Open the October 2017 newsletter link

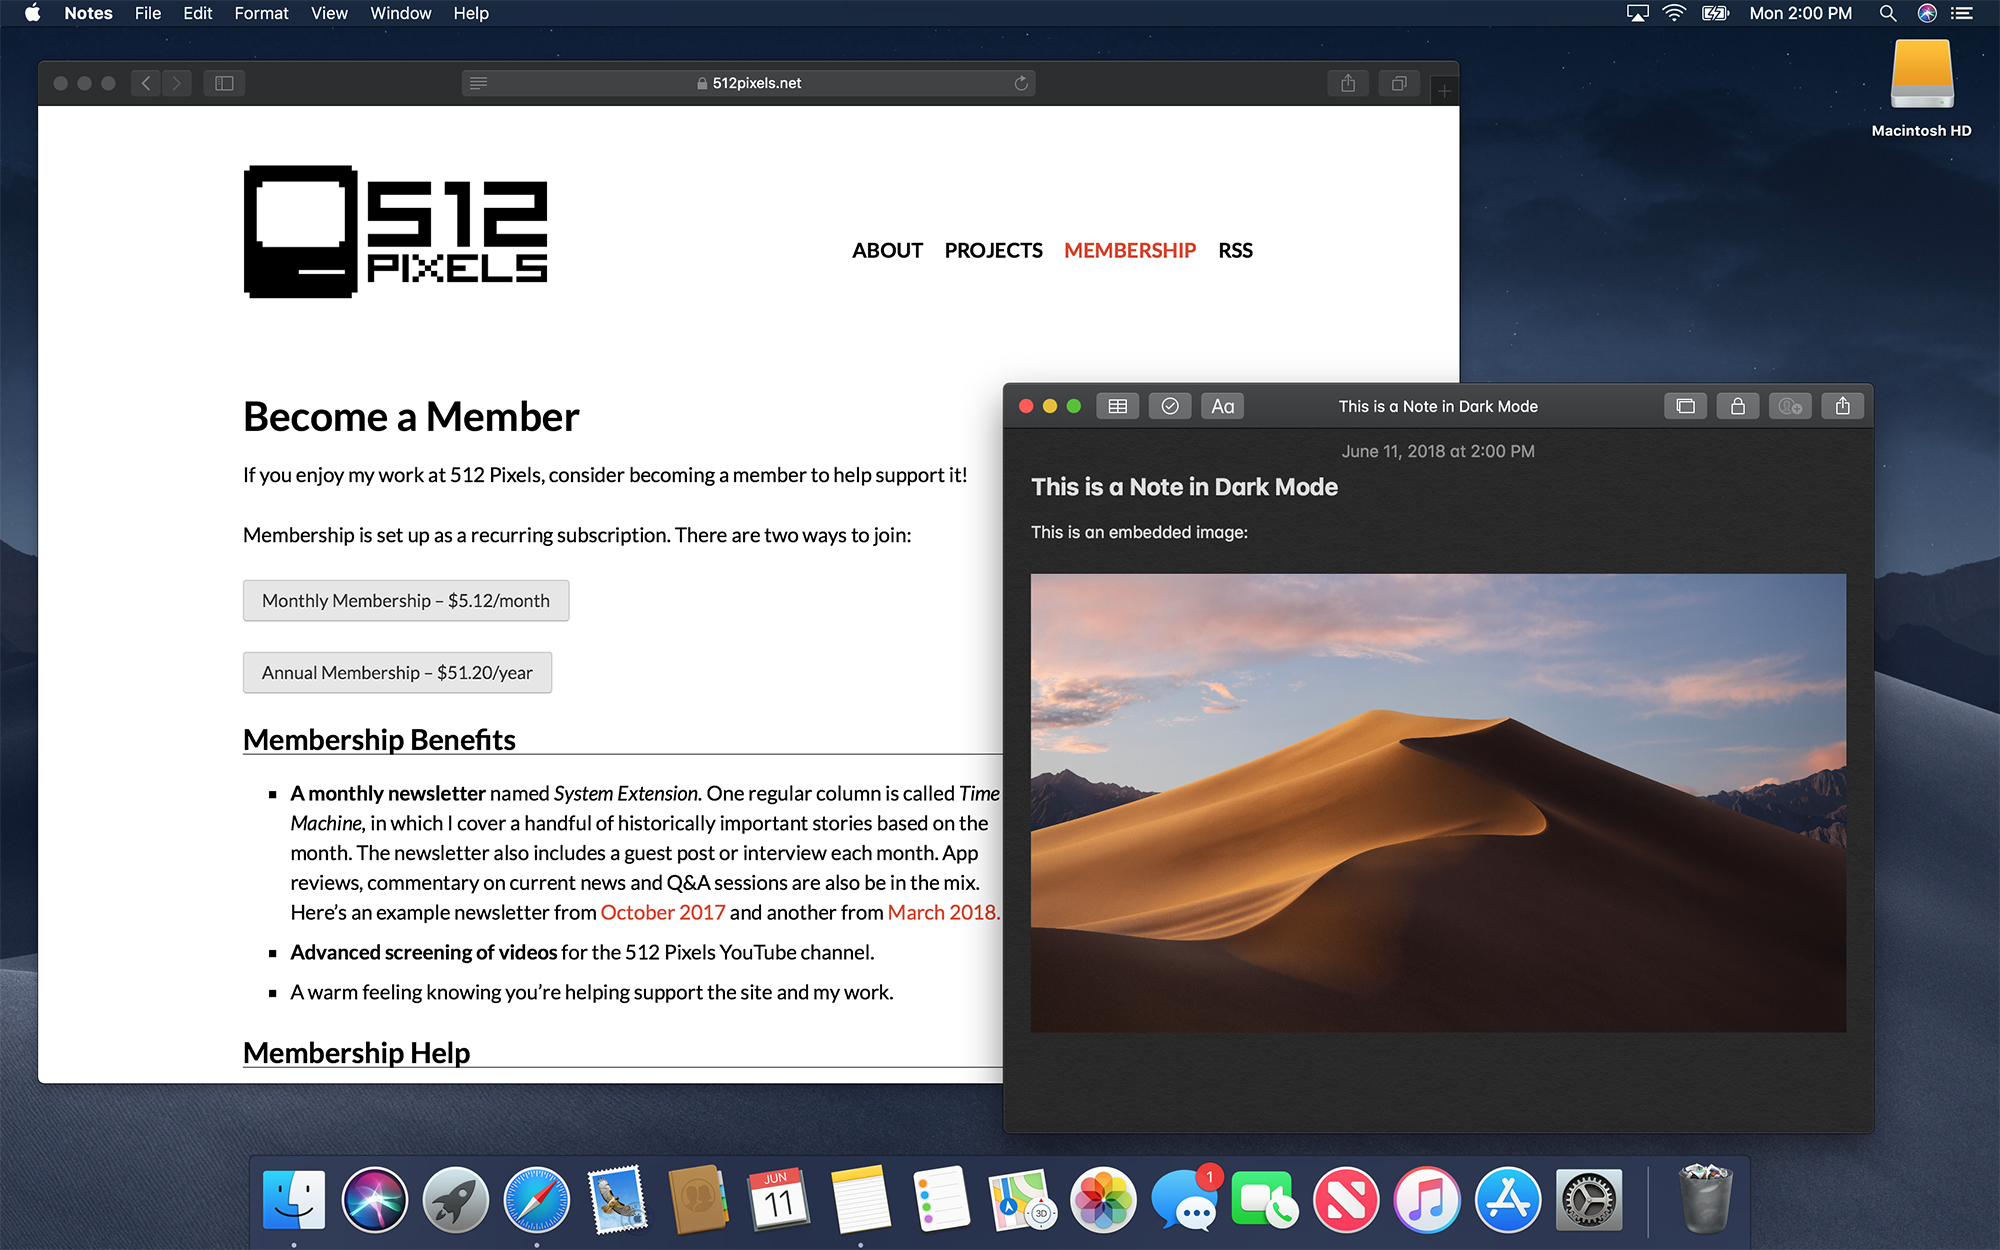(x=663, y=912)
